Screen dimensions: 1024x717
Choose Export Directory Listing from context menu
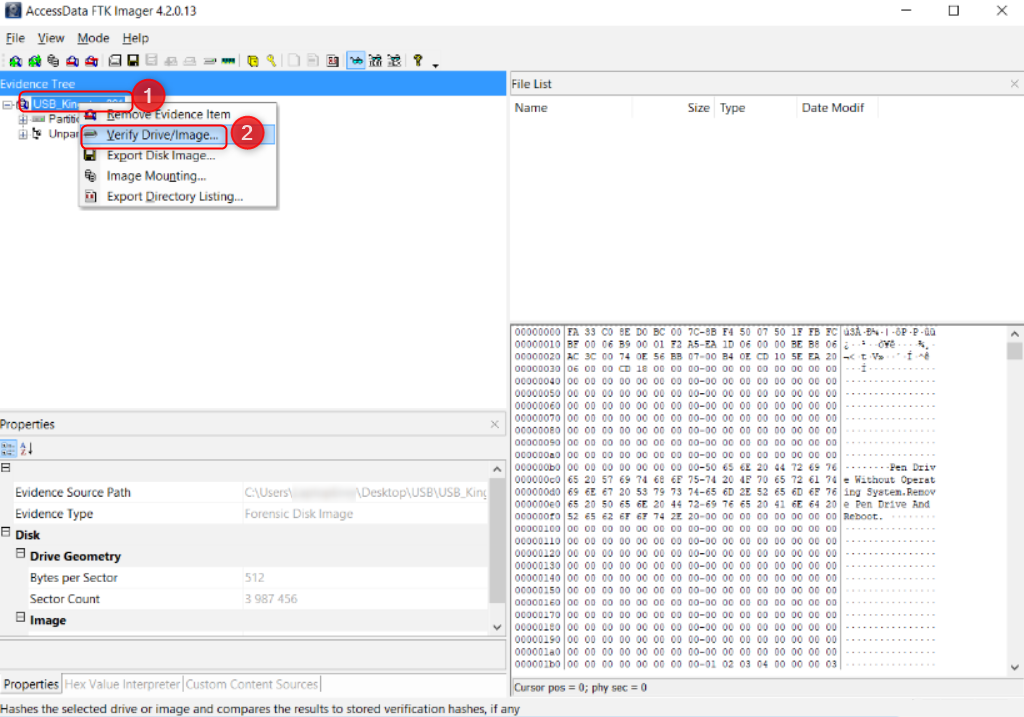pyautogui.click(x=175, y=196)
